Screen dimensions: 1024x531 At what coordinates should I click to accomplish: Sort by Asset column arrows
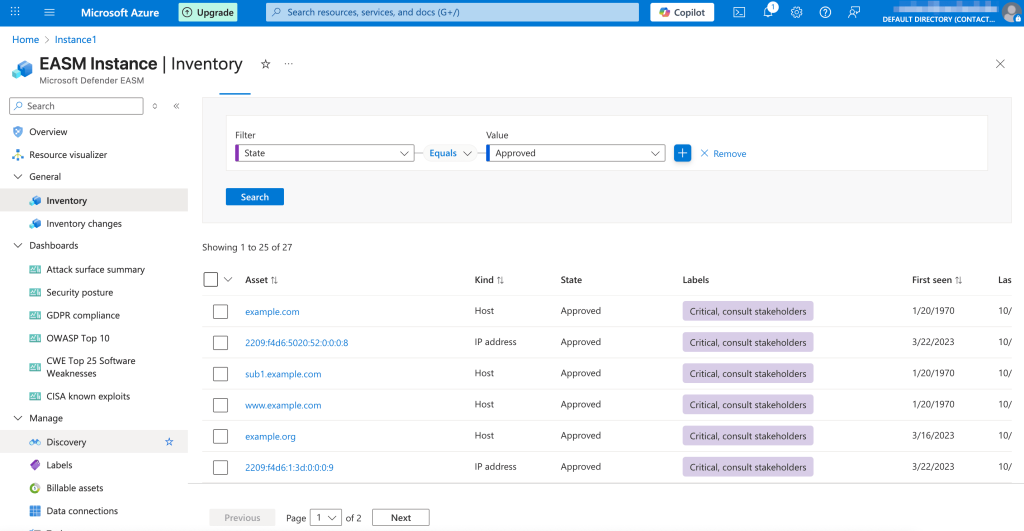click(274, 280)
